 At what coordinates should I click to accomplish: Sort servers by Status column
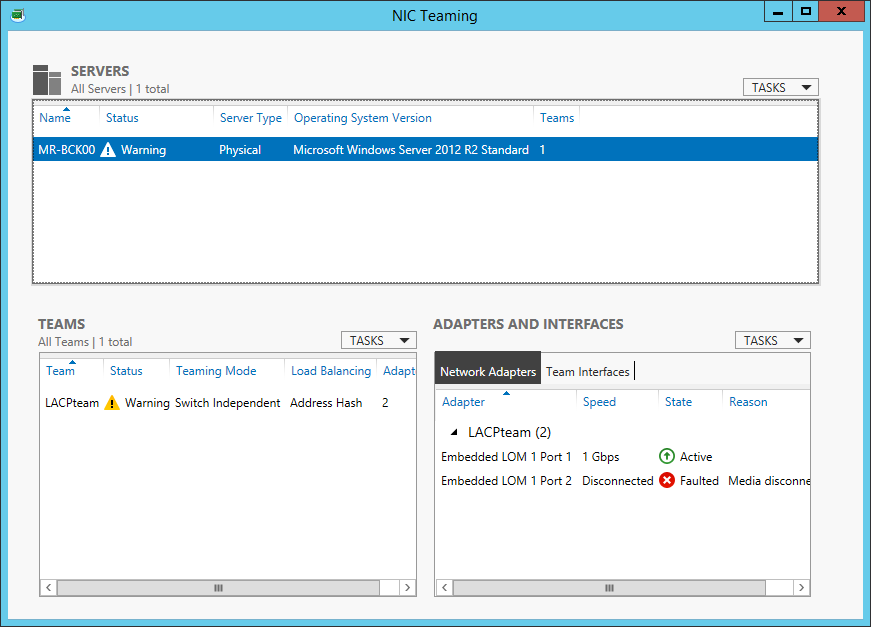(x=122, y=118)
